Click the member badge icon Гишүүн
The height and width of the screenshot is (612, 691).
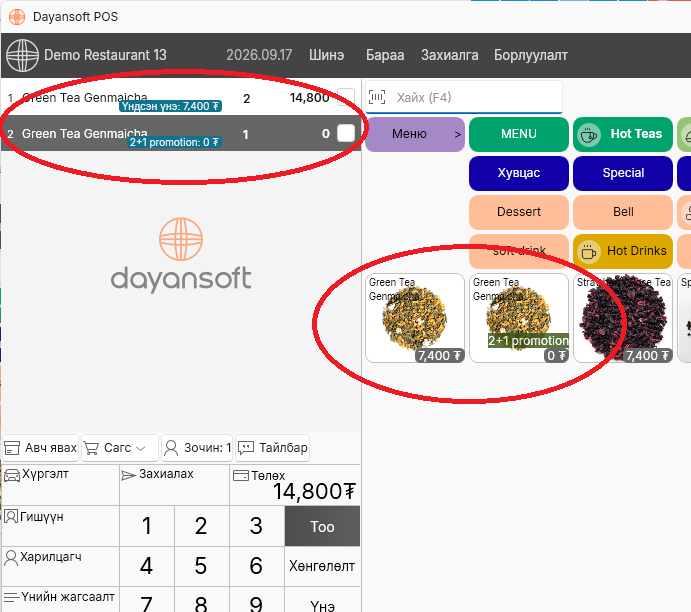[11, 516]
